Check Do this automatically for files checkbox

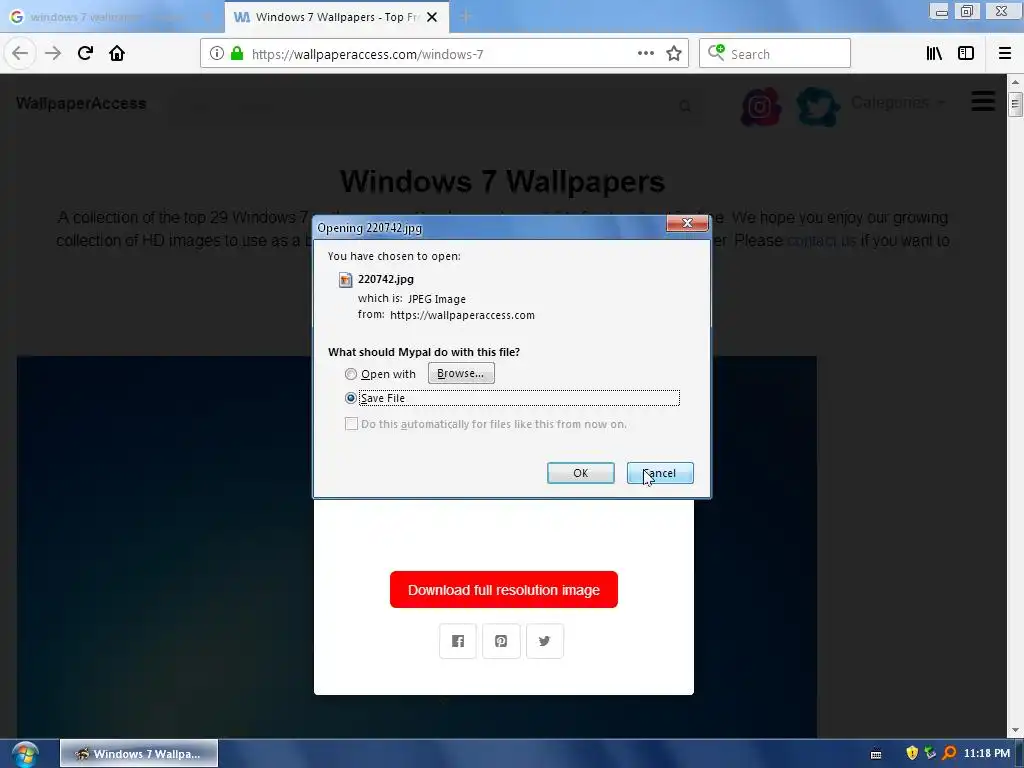351,424
